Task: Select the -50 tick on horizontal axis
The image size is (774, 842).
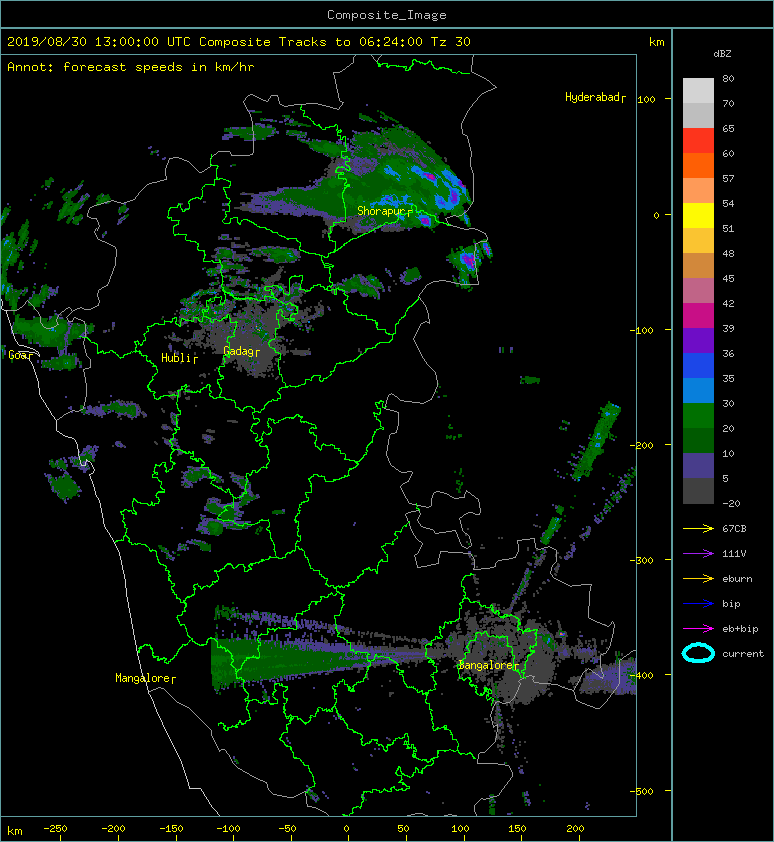Action: pos(287,829)
